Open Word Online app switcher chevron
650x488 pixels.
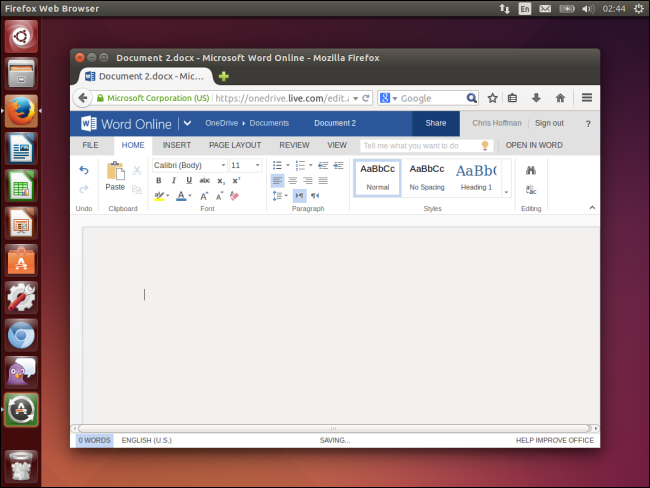tap(187, 123)
